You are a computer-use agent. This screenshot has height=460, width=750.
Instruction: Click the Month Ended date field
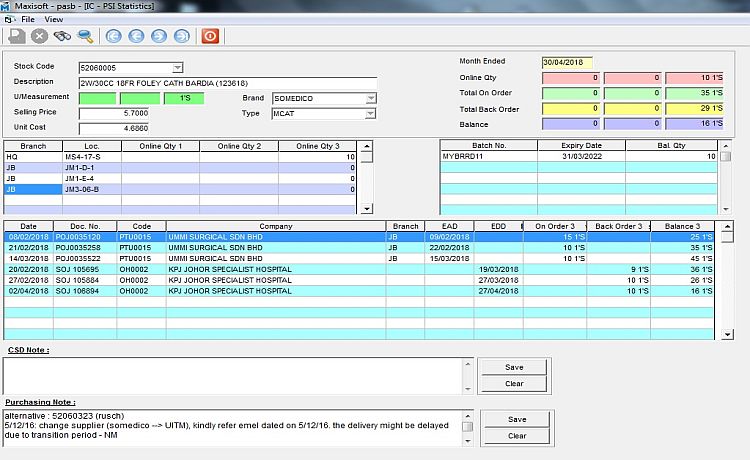tap(568, 62)
